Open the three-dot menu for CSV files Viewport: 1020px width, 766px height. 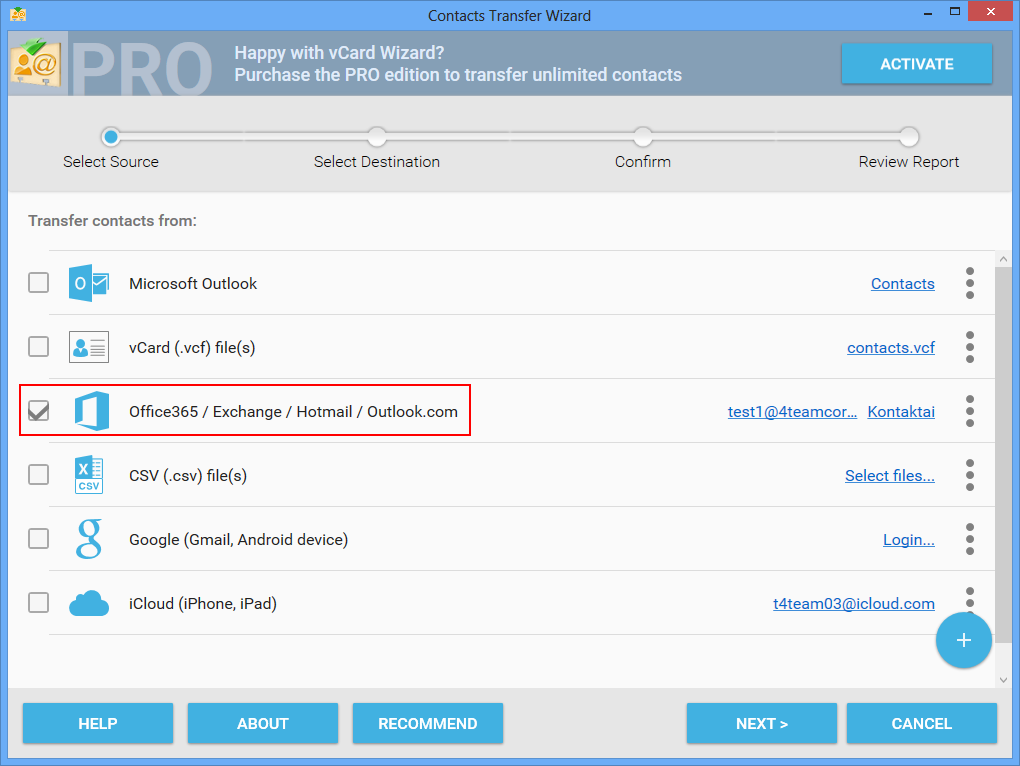(x=970, y=475)
